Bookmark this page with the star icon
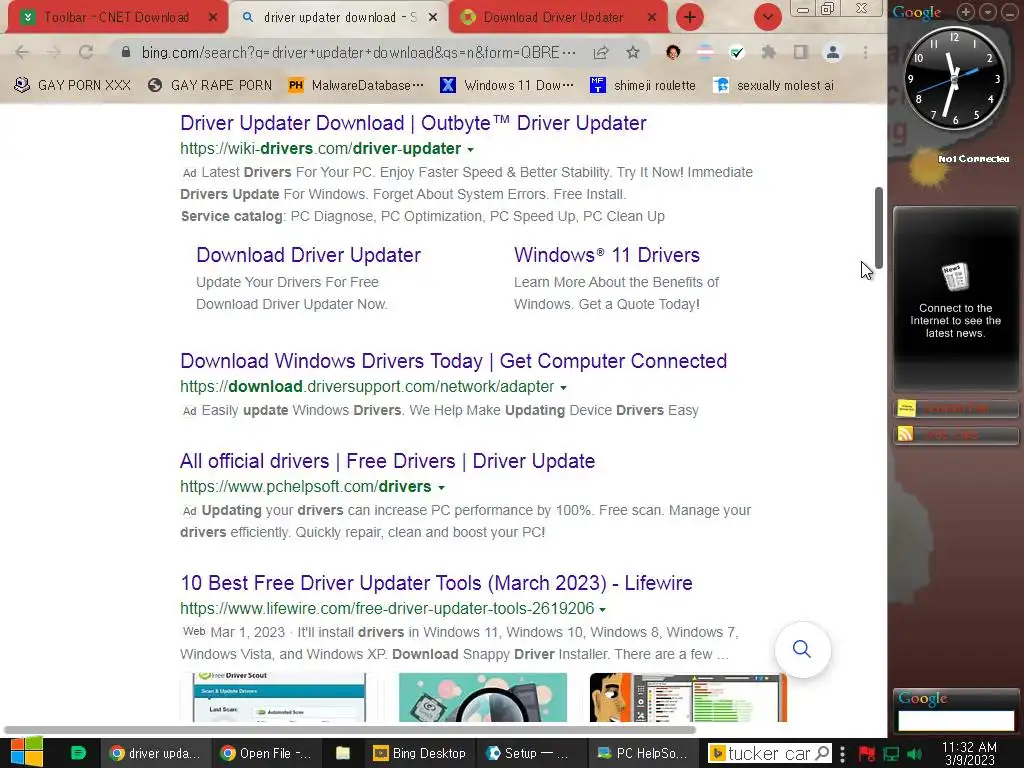This screenshot has height=768, width=1024. coord(632,52)
